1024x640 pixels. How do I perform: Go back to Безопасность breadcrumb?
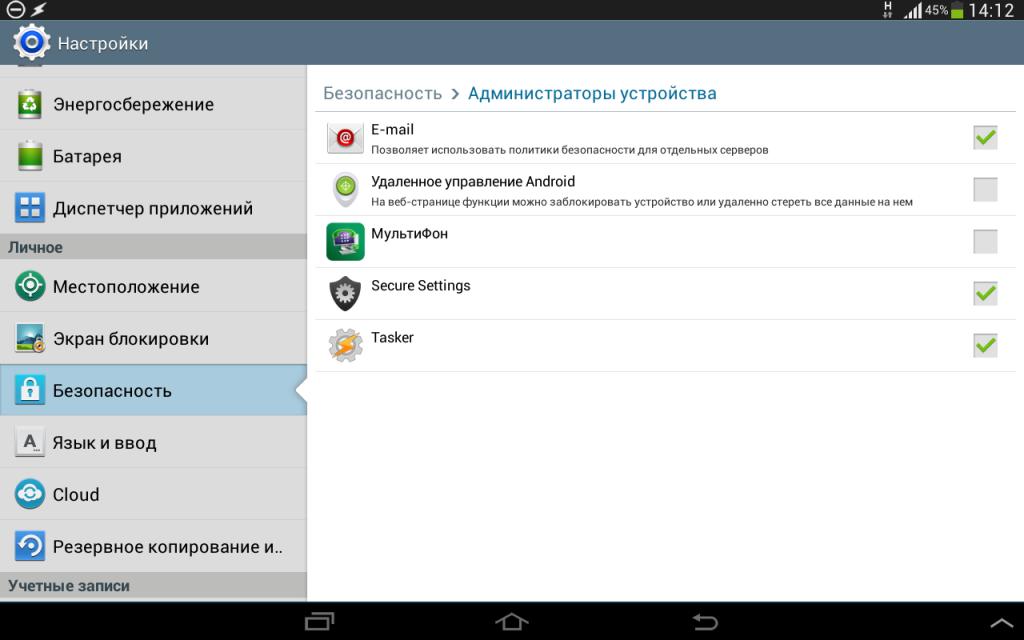pos(383,93)
